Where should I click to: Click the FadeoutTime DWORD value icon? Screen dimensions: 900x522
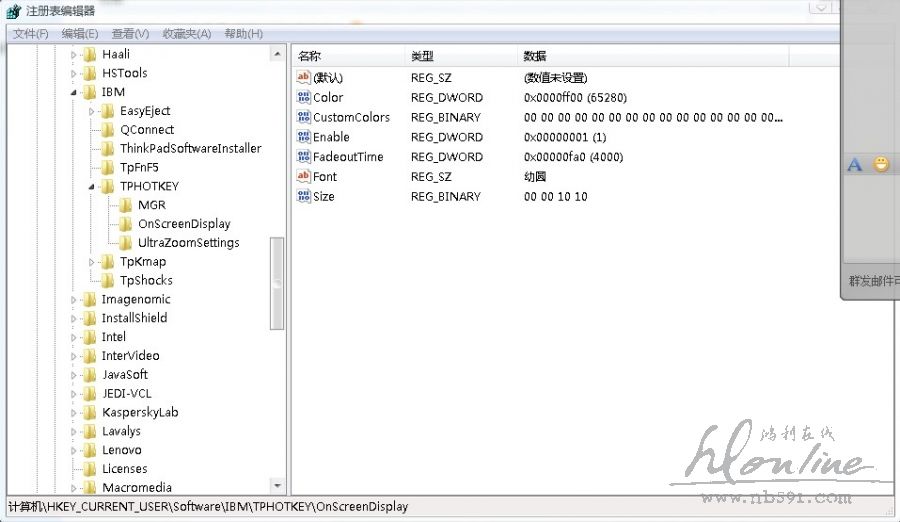point(304,156)
